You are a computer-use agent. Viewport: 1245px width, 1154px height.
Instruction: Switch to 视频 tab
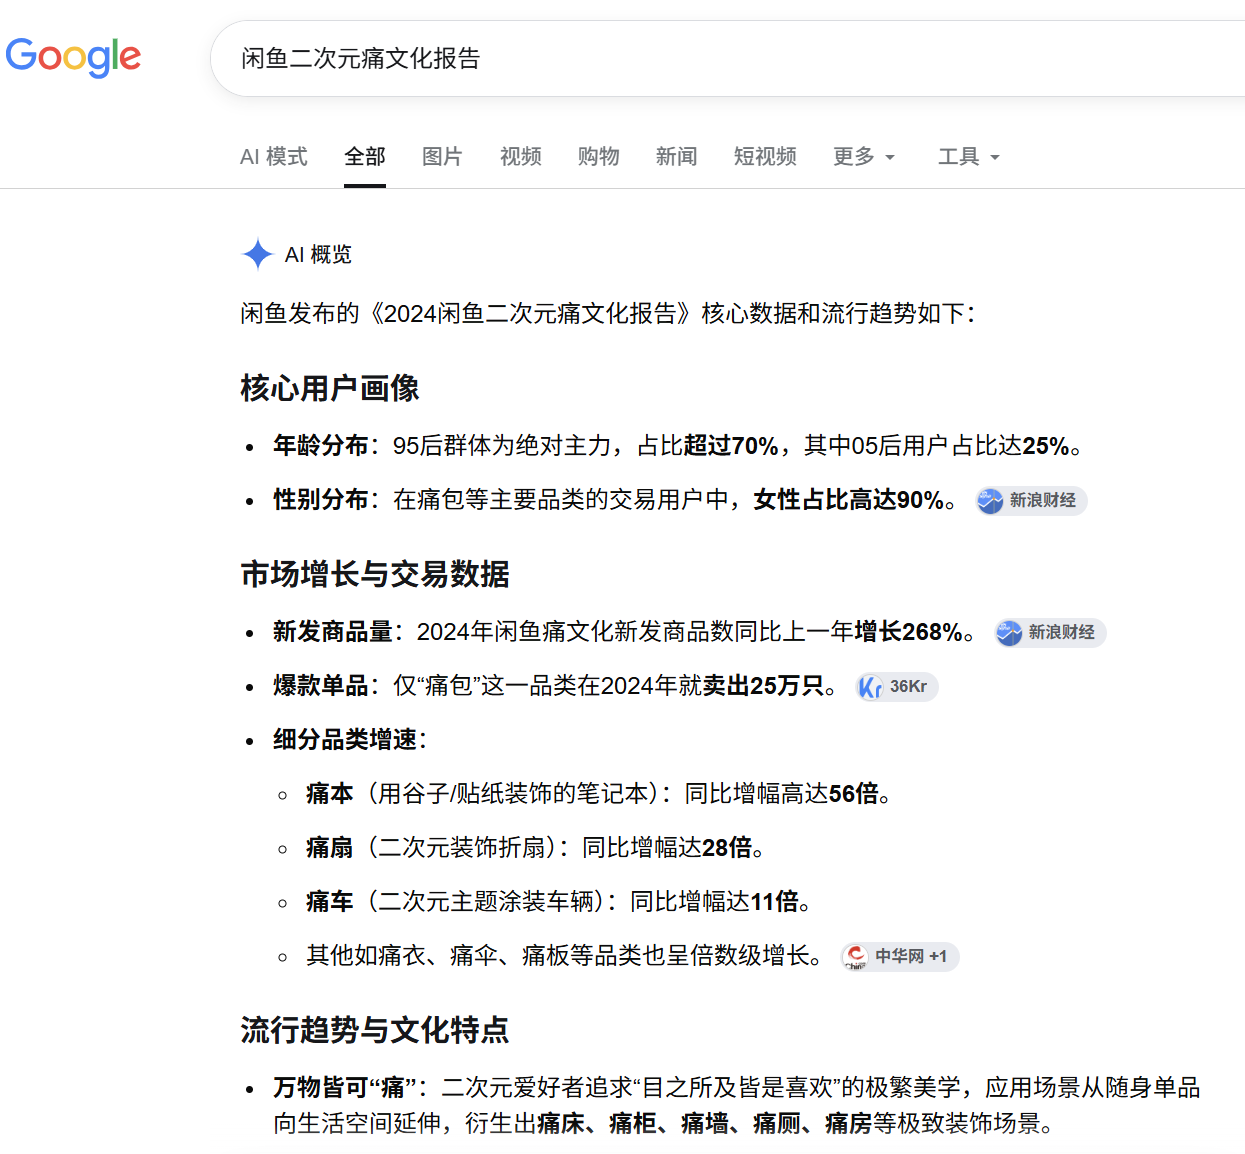521,156
